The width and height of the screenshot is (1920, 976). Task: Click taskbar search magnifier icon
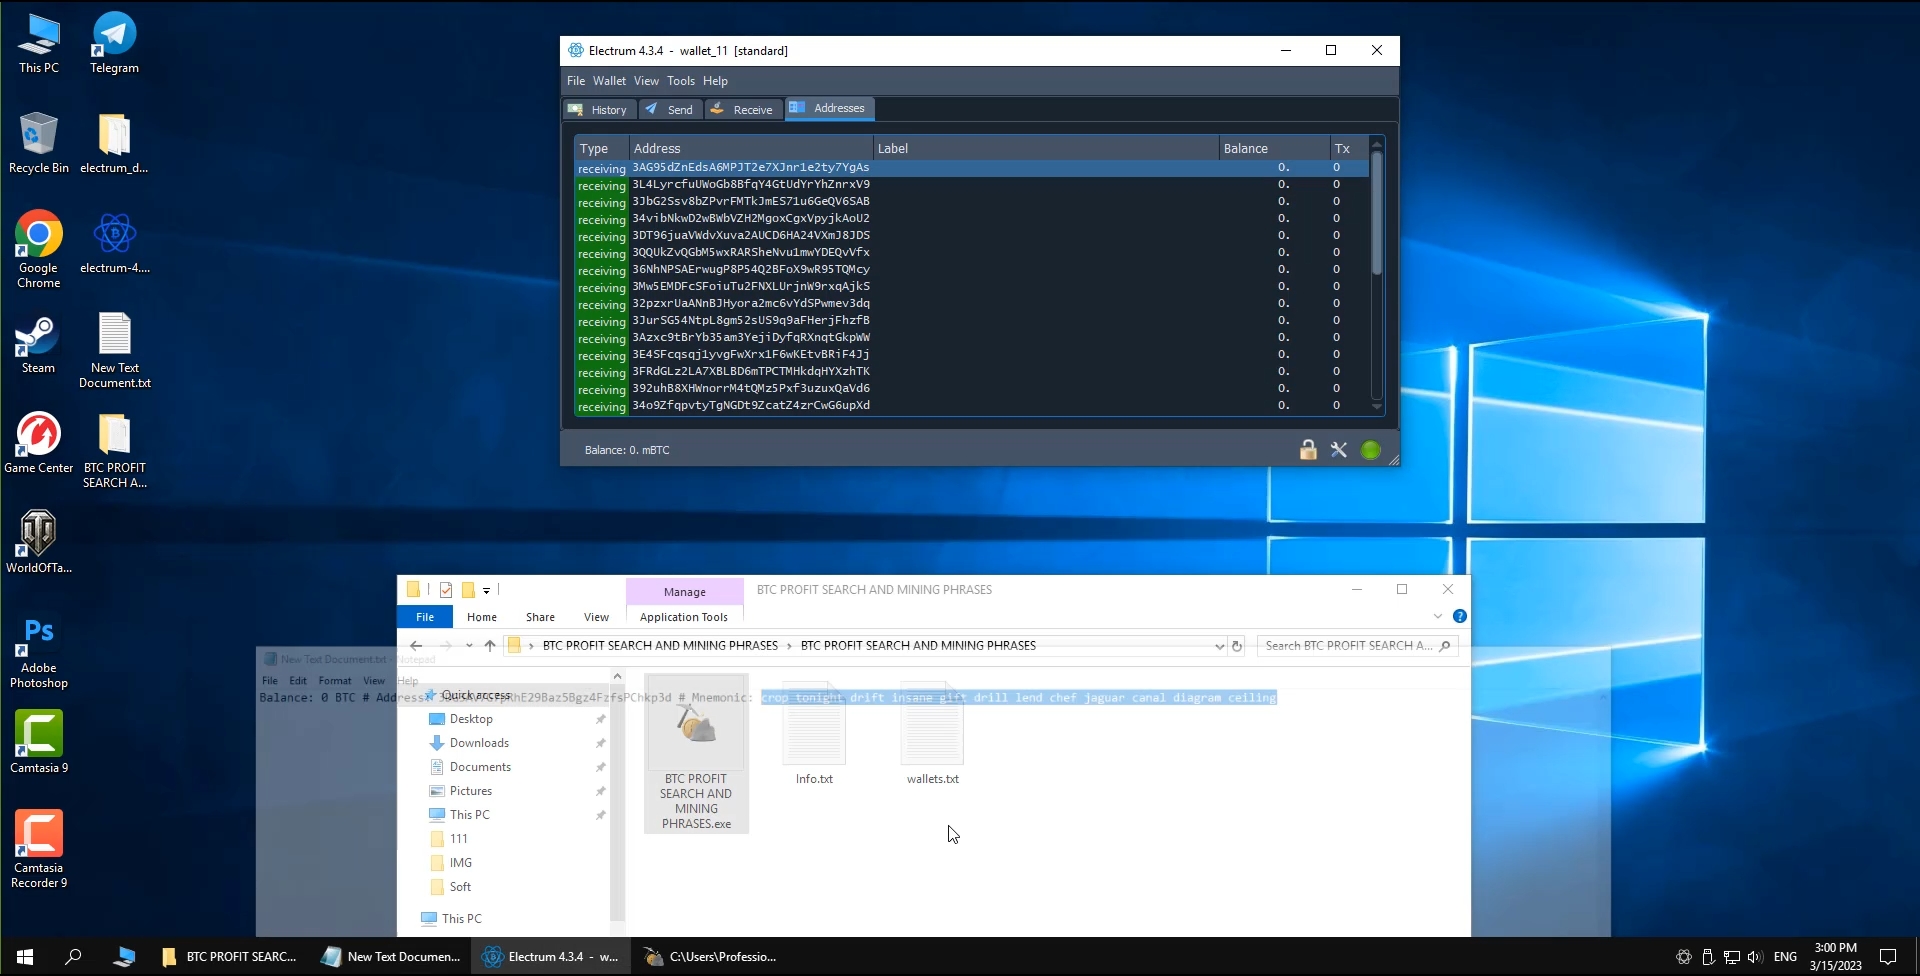click(x=73, y=957)
